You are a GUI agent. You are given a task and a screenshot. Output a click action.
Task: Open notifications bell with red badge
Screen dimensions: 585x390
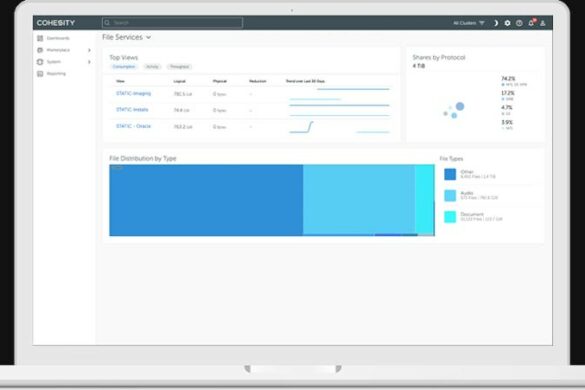(x=531, y=23)
